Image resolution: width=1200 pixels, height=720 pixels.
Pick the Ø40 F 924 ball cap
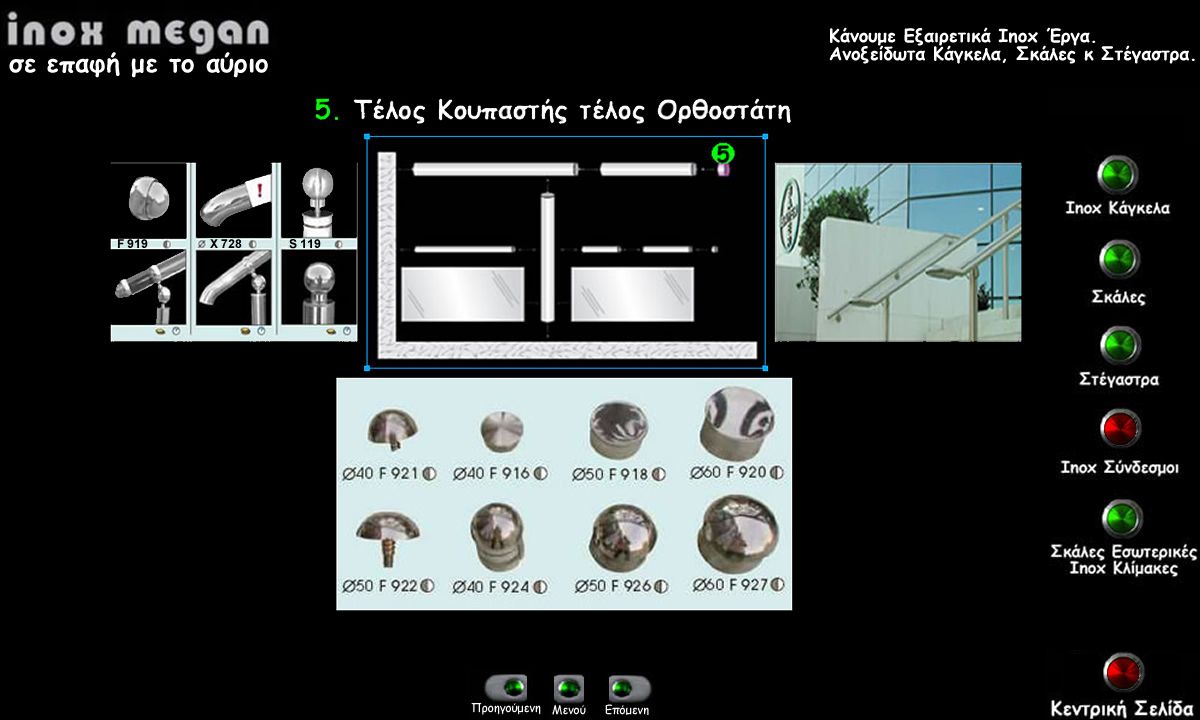tap(502, 536)
